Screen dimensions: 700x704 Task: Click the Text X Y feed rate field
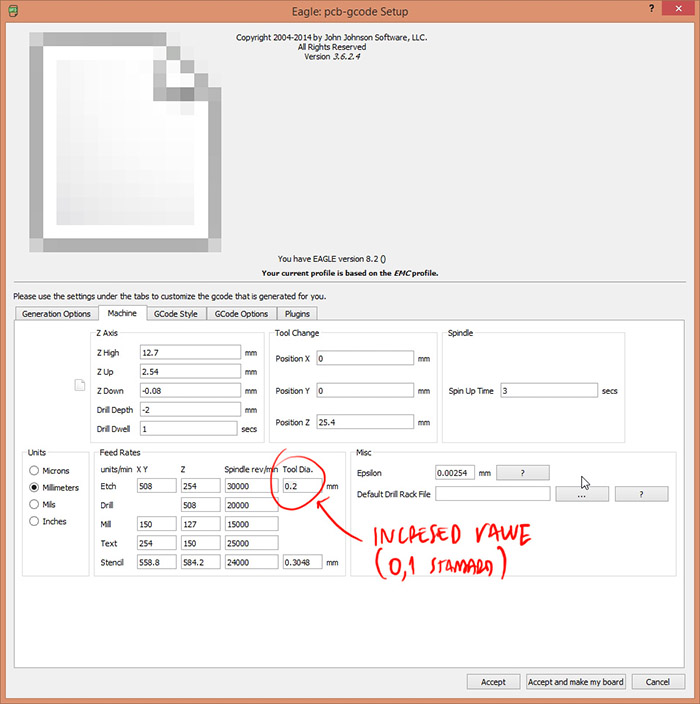pyautogui.click(x=157, y=543)
